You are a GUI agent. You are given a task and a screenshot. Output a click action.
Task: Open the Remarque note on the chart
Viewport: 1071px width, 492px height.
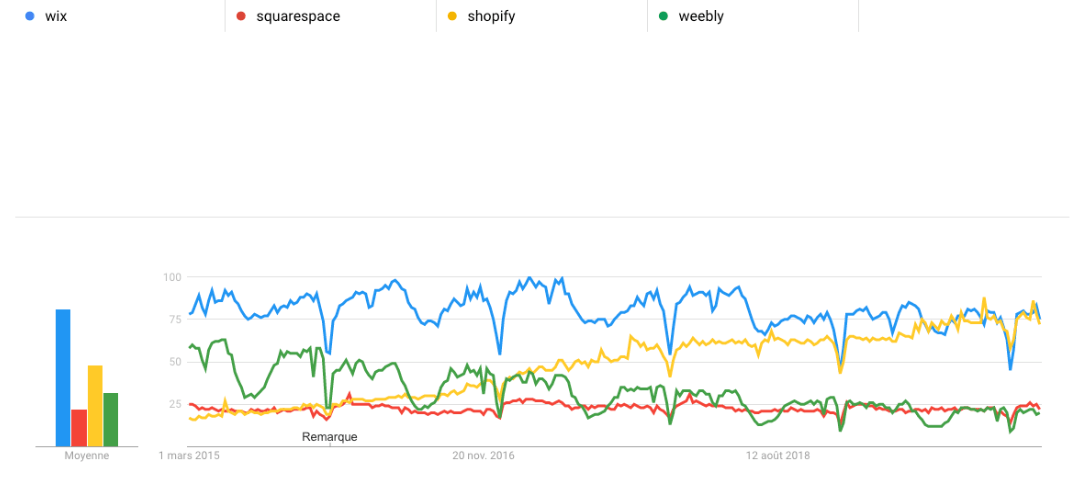(x=329, y=437)
